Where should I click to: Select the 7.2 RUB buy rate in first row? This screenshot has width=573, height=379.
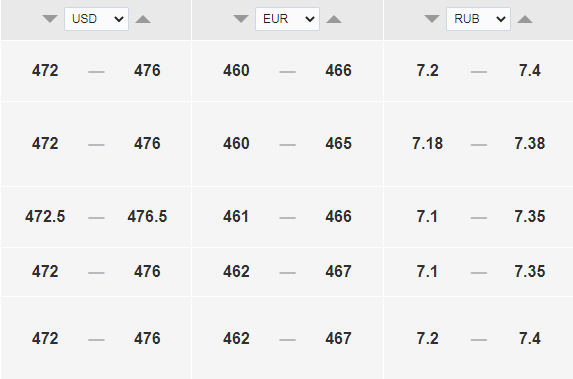pyautogui.click(x=428, y=70)
